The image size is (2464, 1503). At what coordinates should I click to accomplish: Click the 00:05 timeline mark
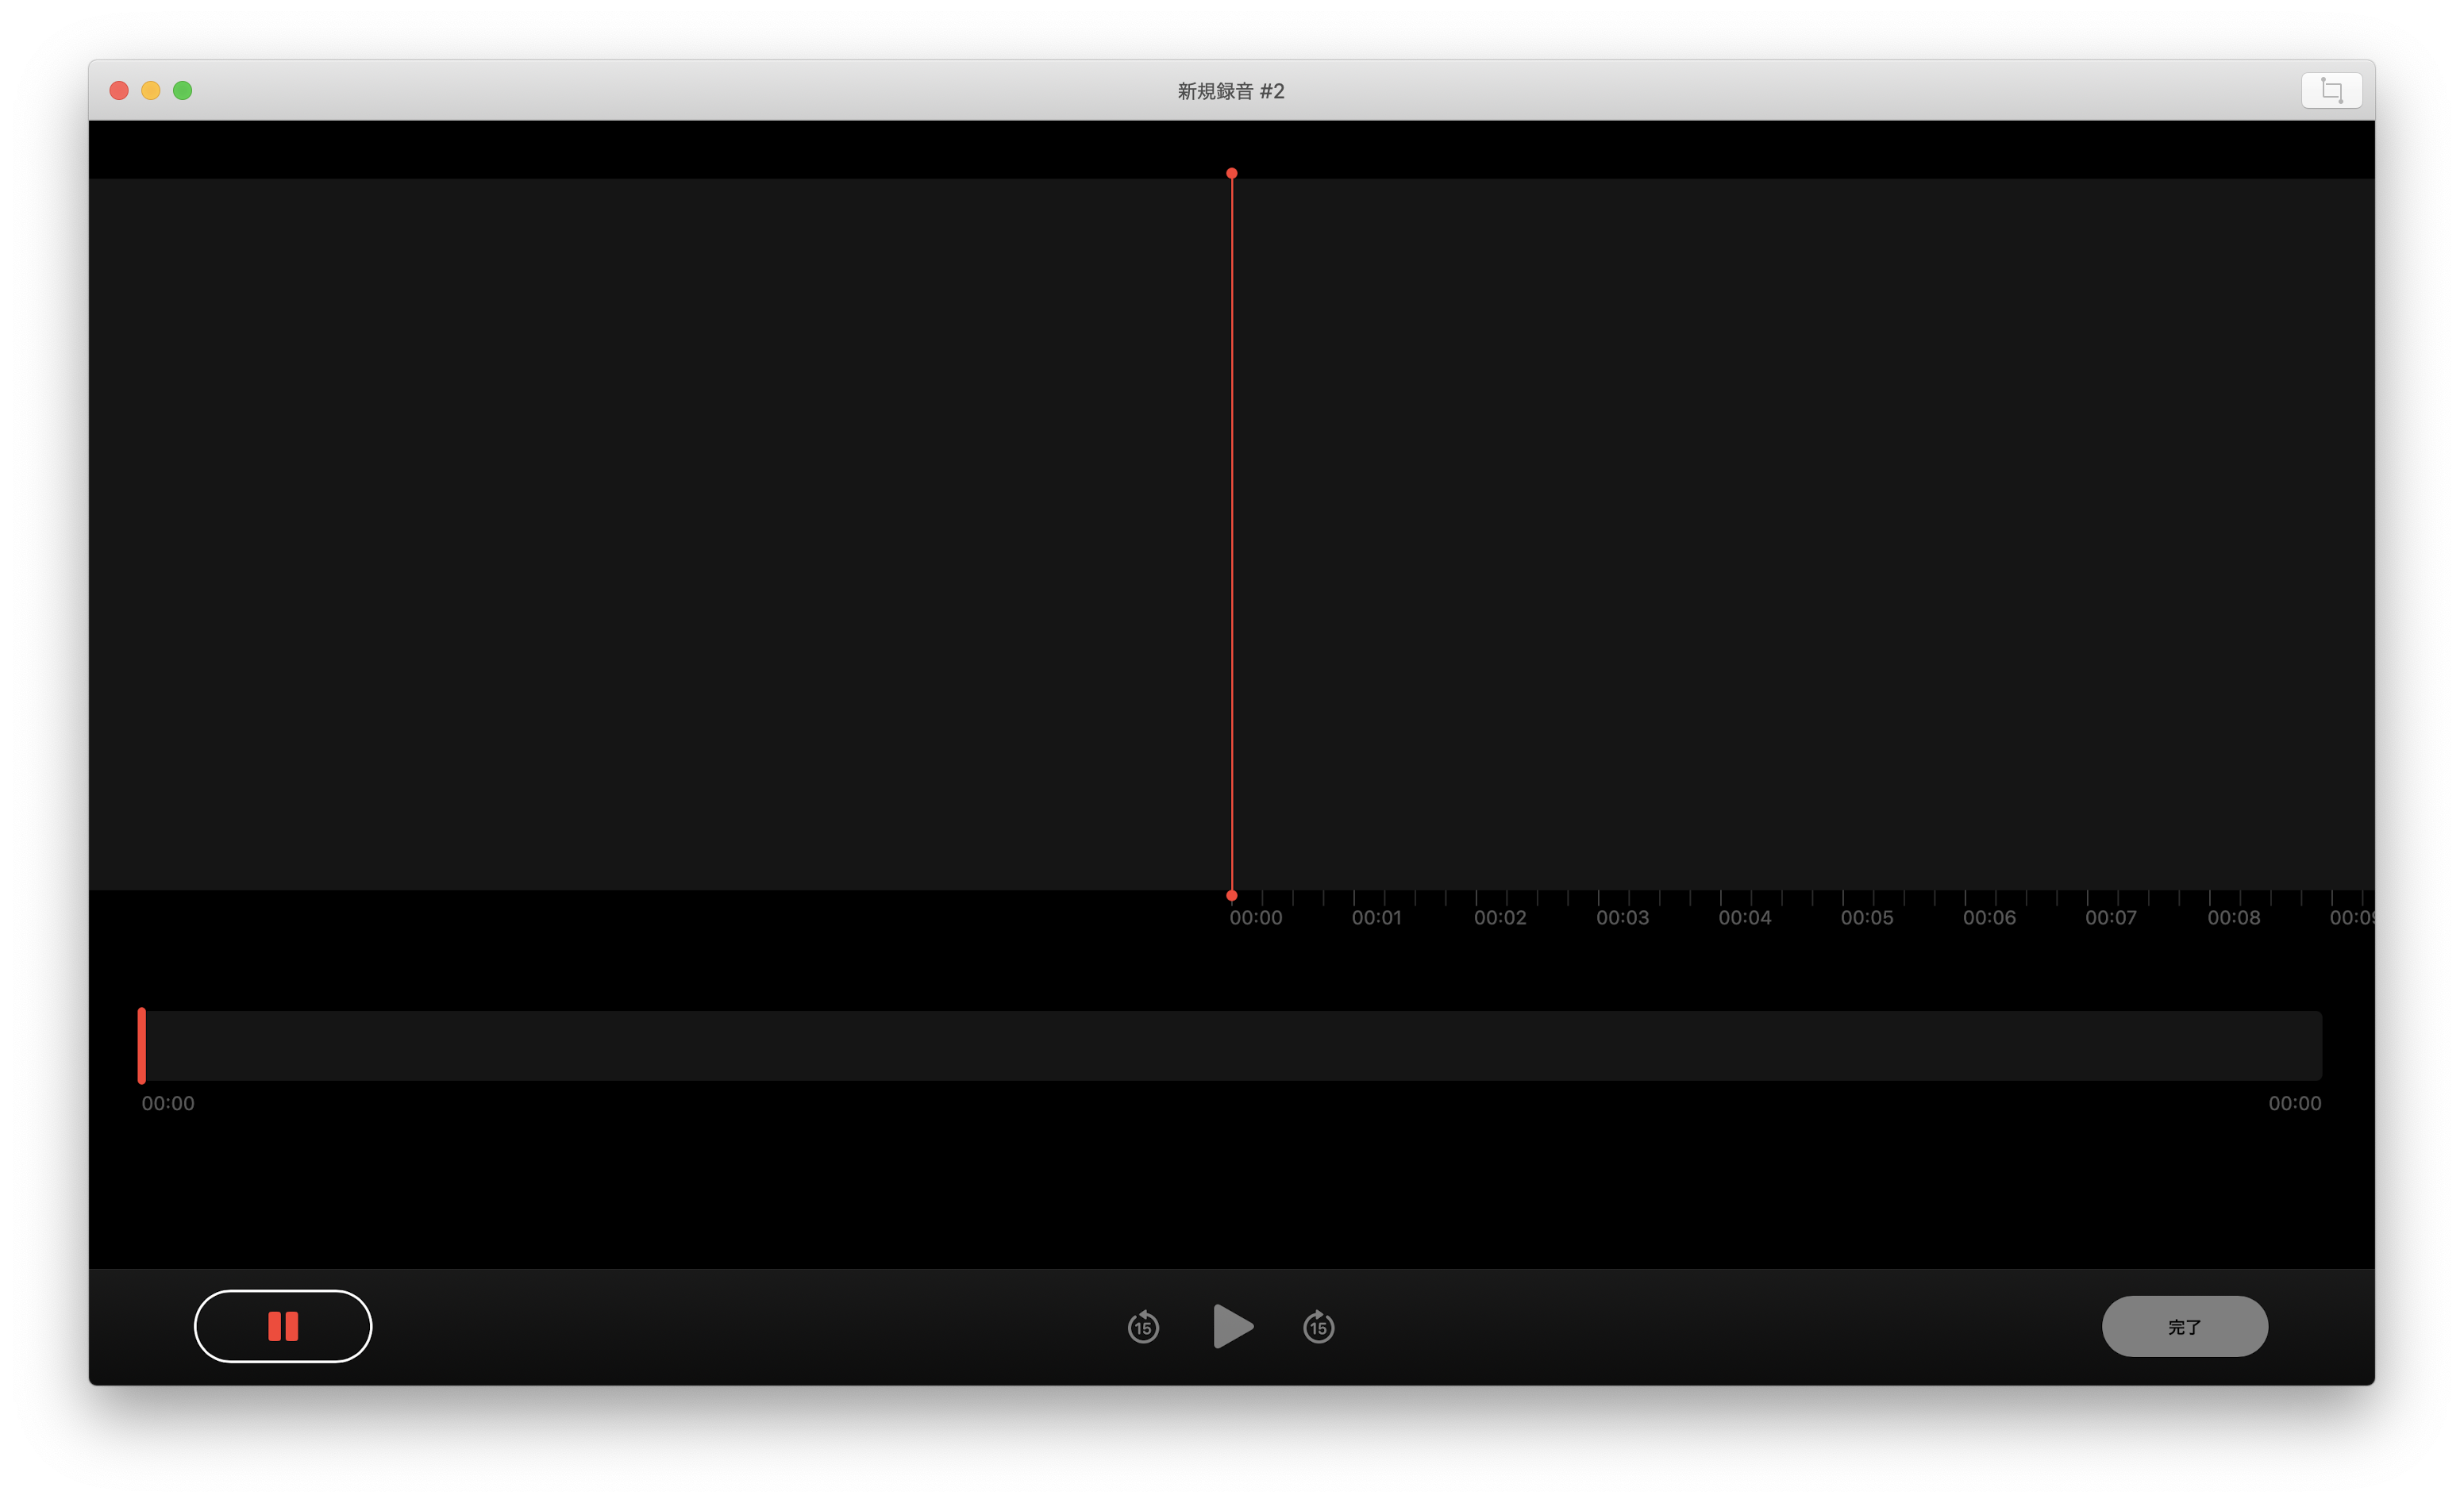[x=1866, y=917]
